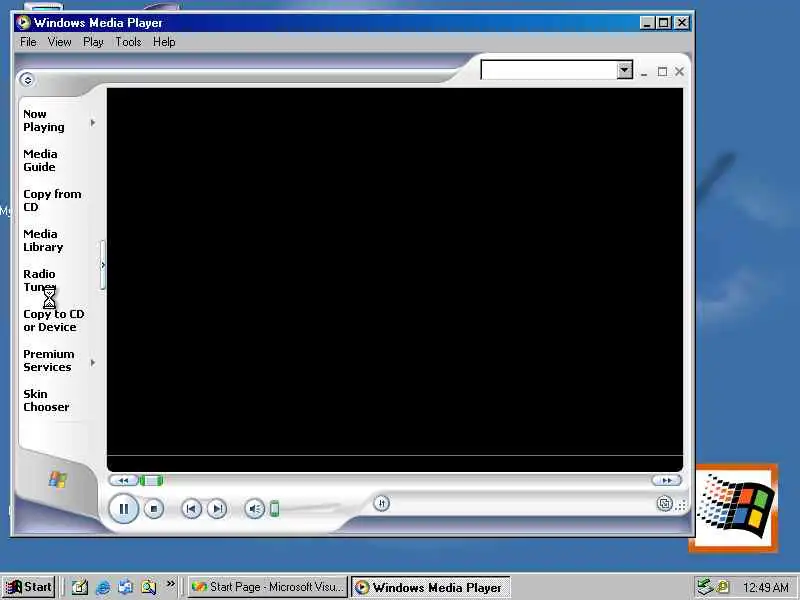Pause playback with the Pause button
The height and width of the screenshot is (600, 800).
point(123,509)
